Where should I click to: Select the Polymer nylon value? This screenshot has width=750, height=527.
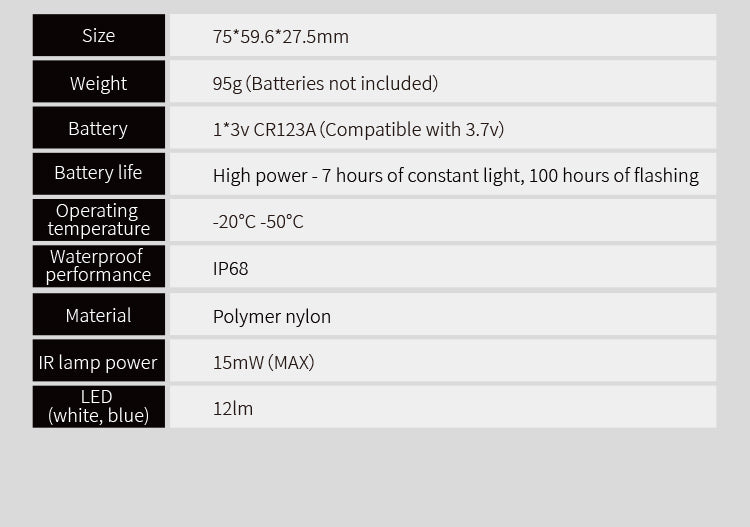coord(272,317)
